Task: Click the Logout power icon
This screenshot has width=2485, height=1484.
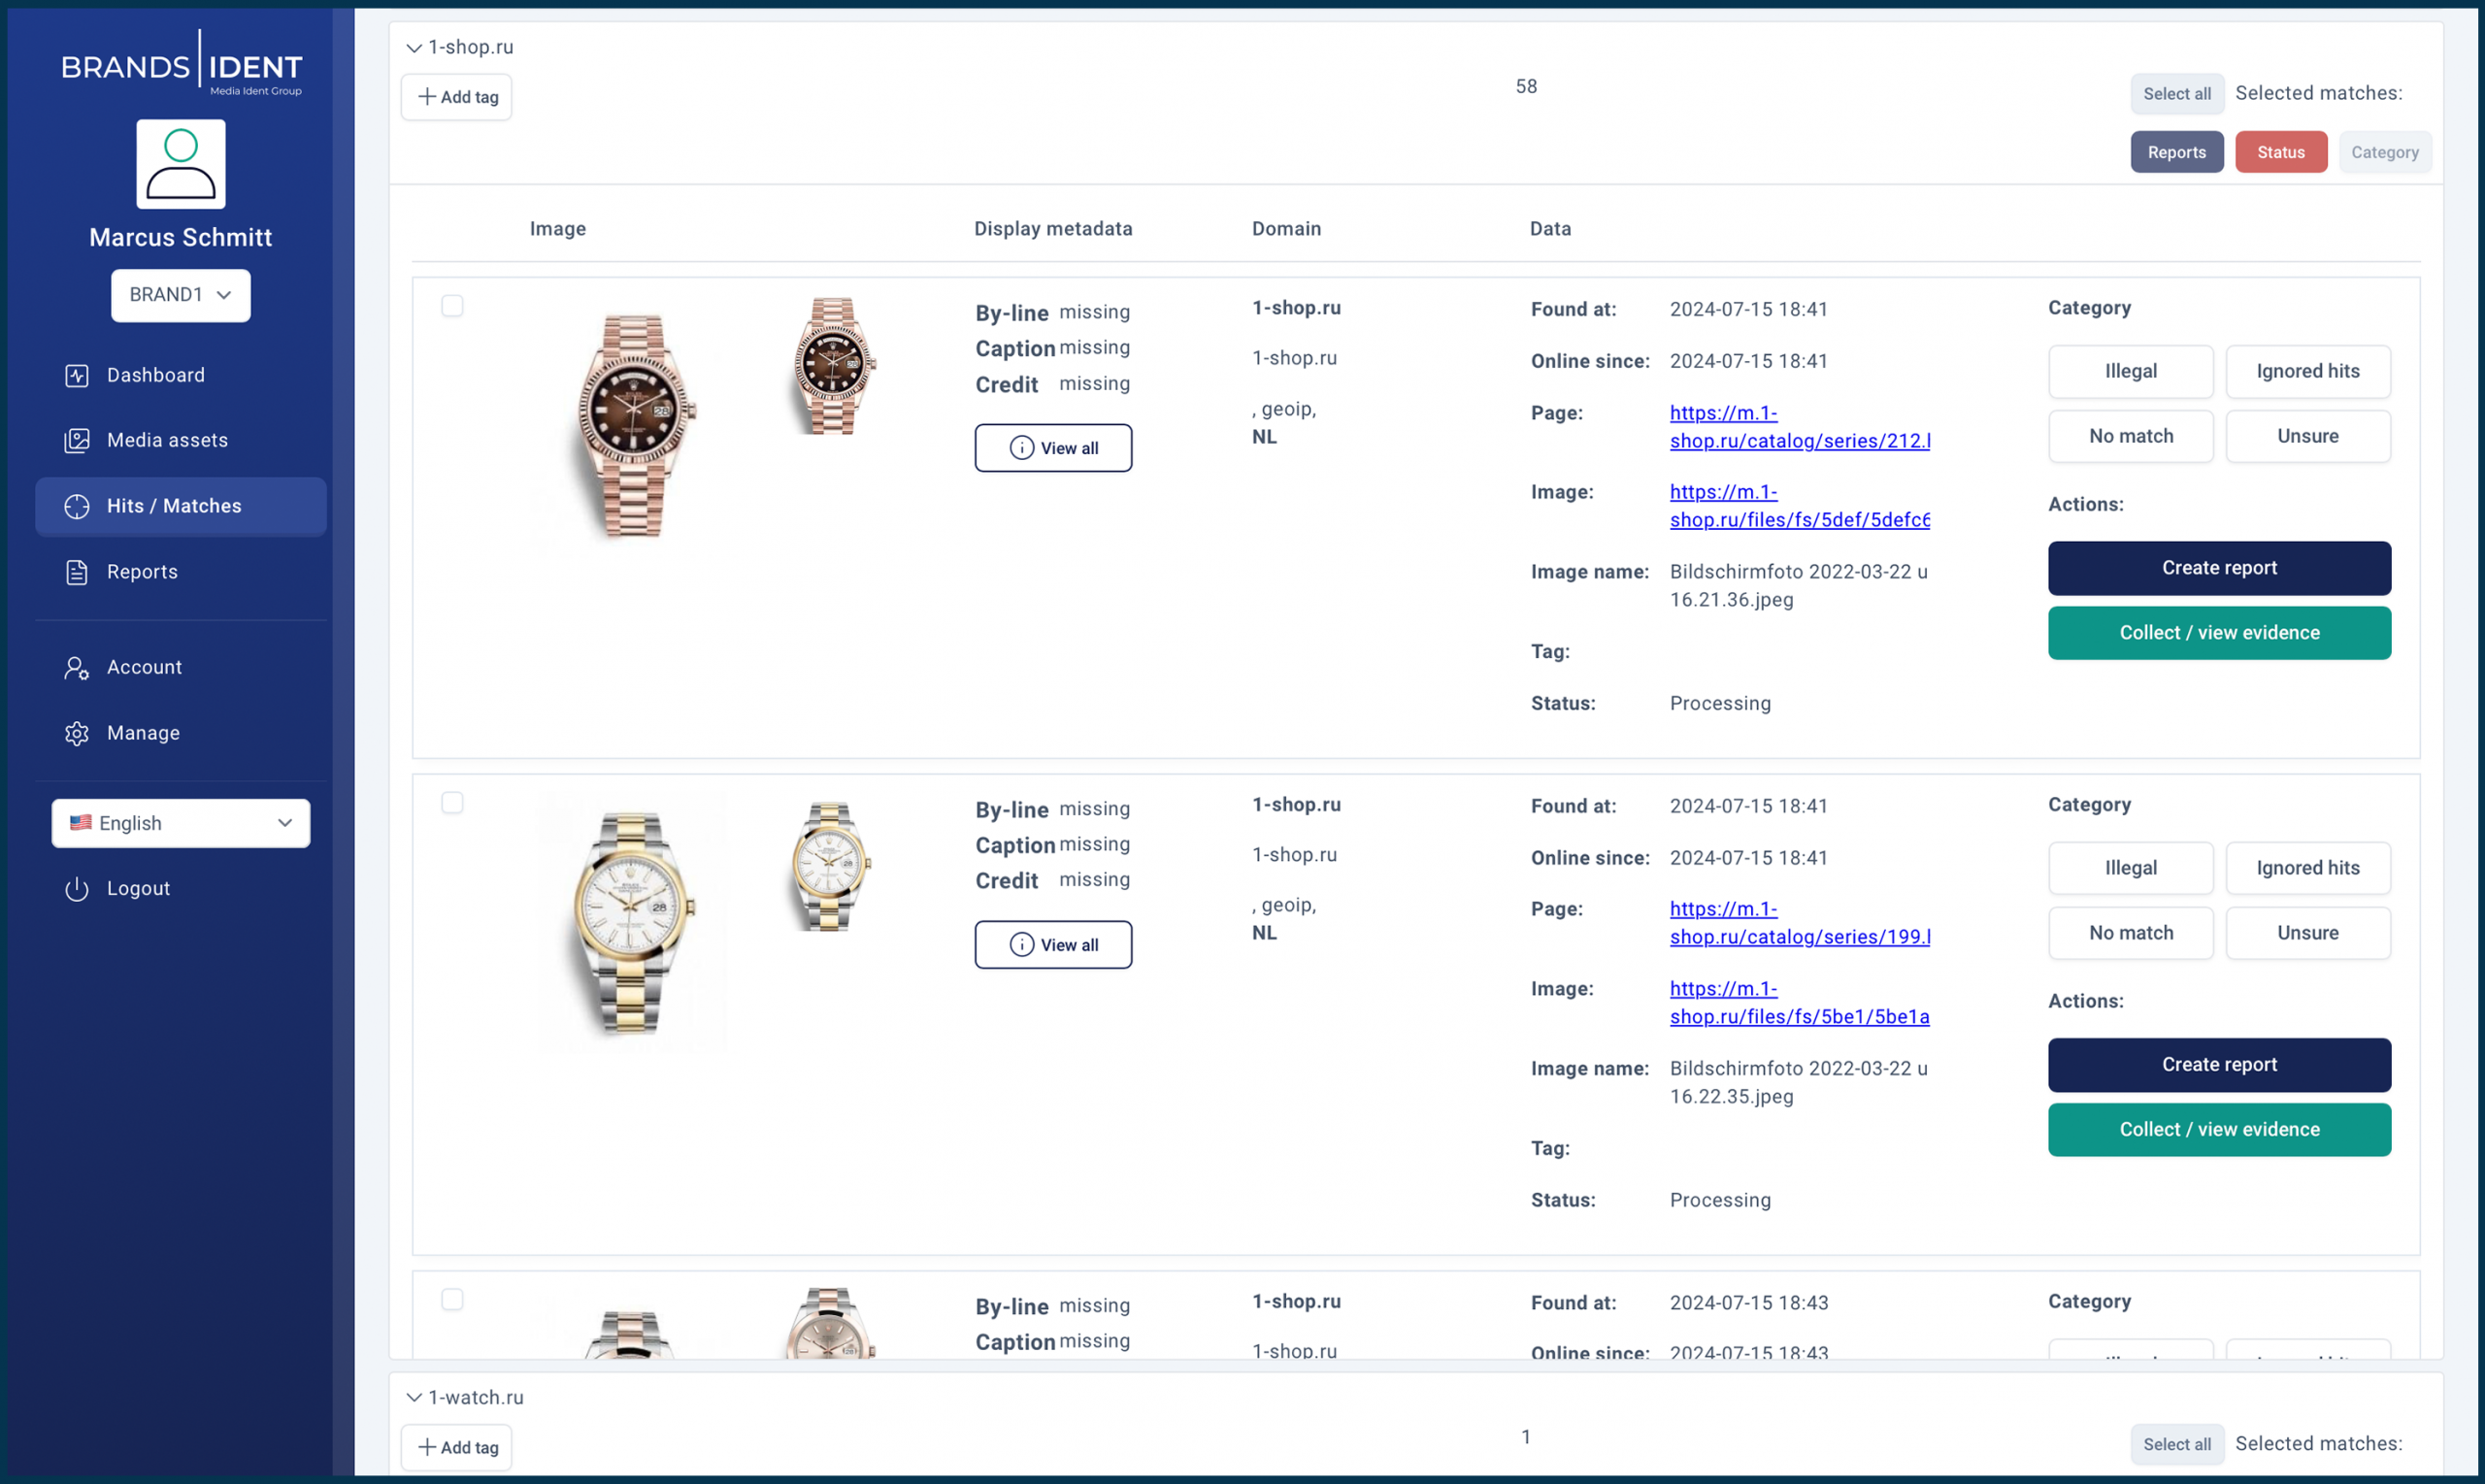Action: 77,888
